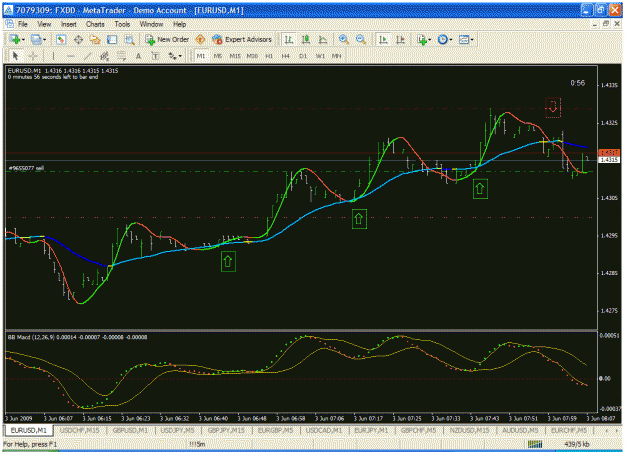Click the New Chart icon
Image resolution: width=625 pixels, height=452 pixels.
pos(15,39)
